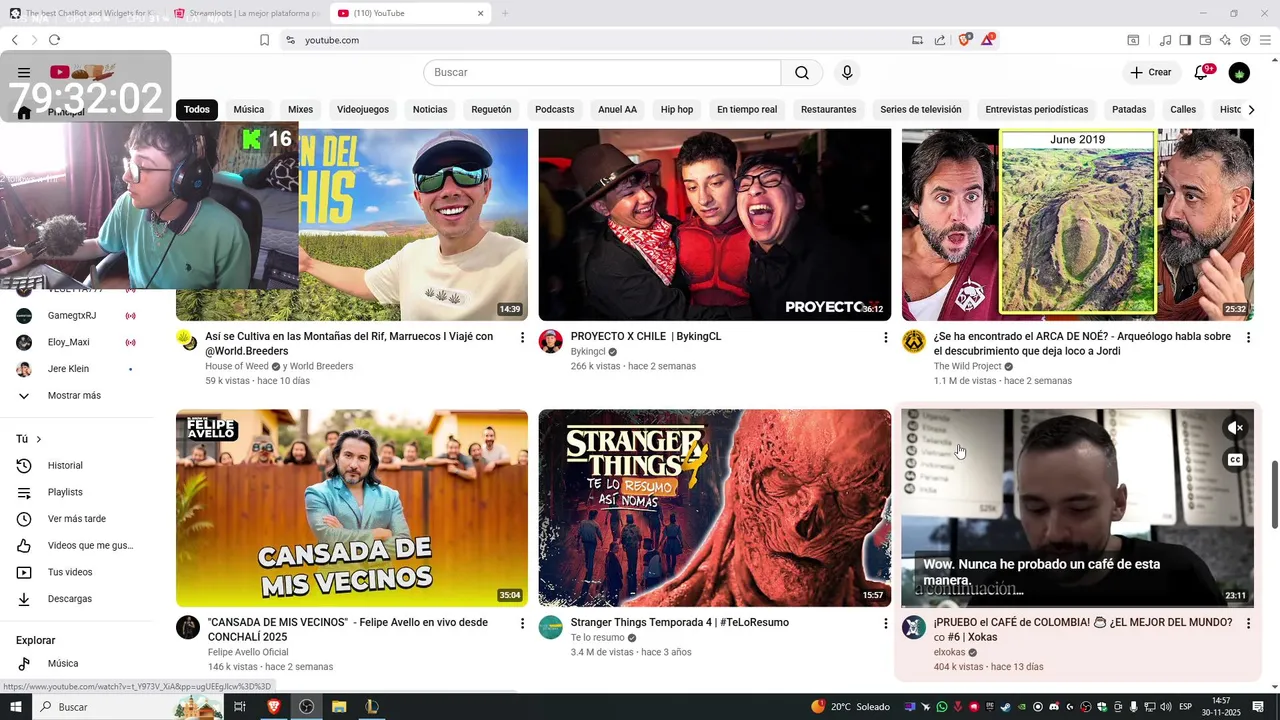This screenshot has height=720, width=1280.
Task: Open the elxokas channel name link
Action: pyautogui.click(x=949, y=652)
